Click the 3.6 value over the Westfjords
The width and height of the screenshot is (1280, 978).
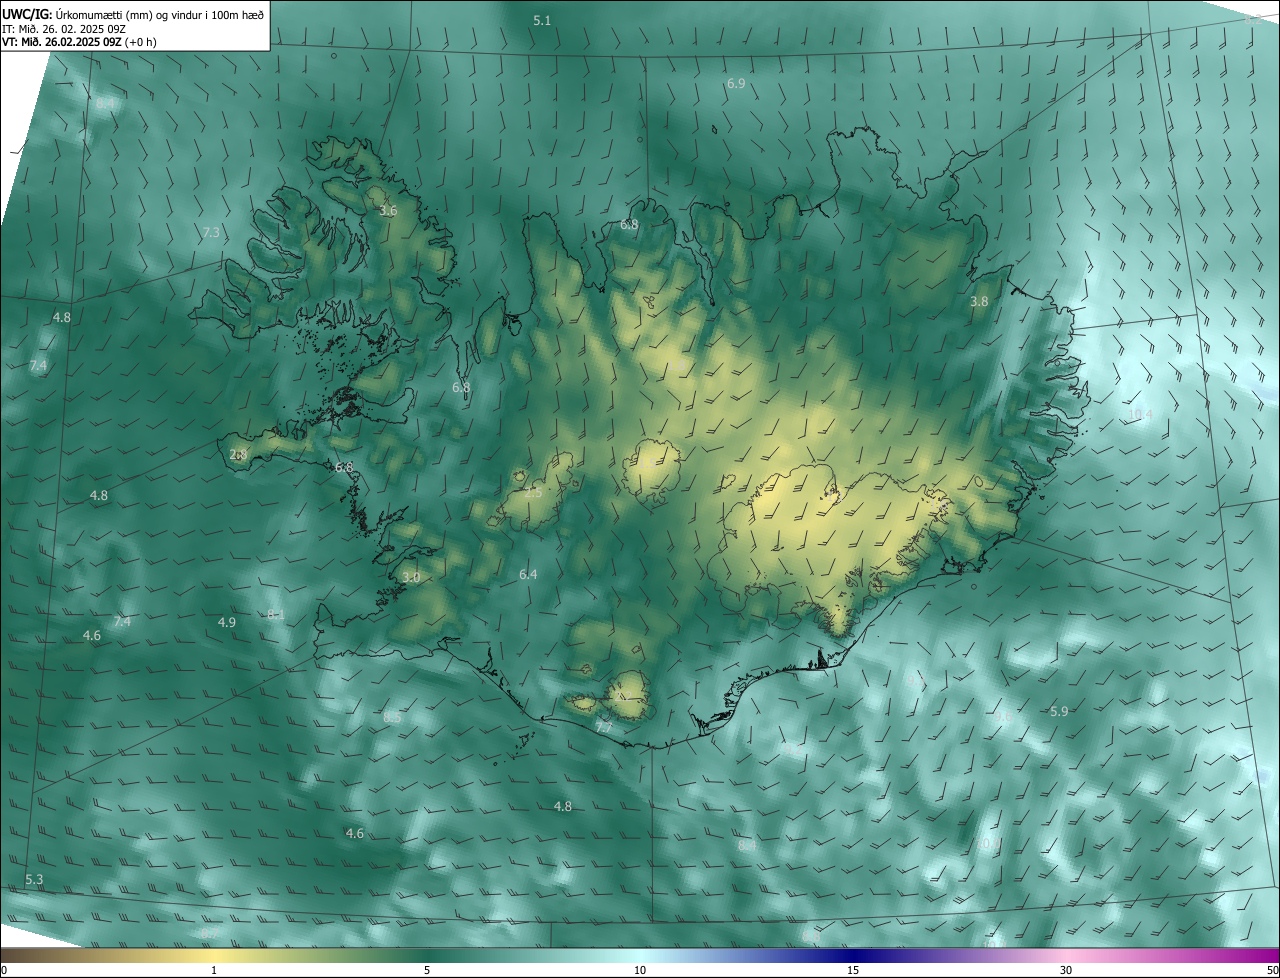coord(388,211)
